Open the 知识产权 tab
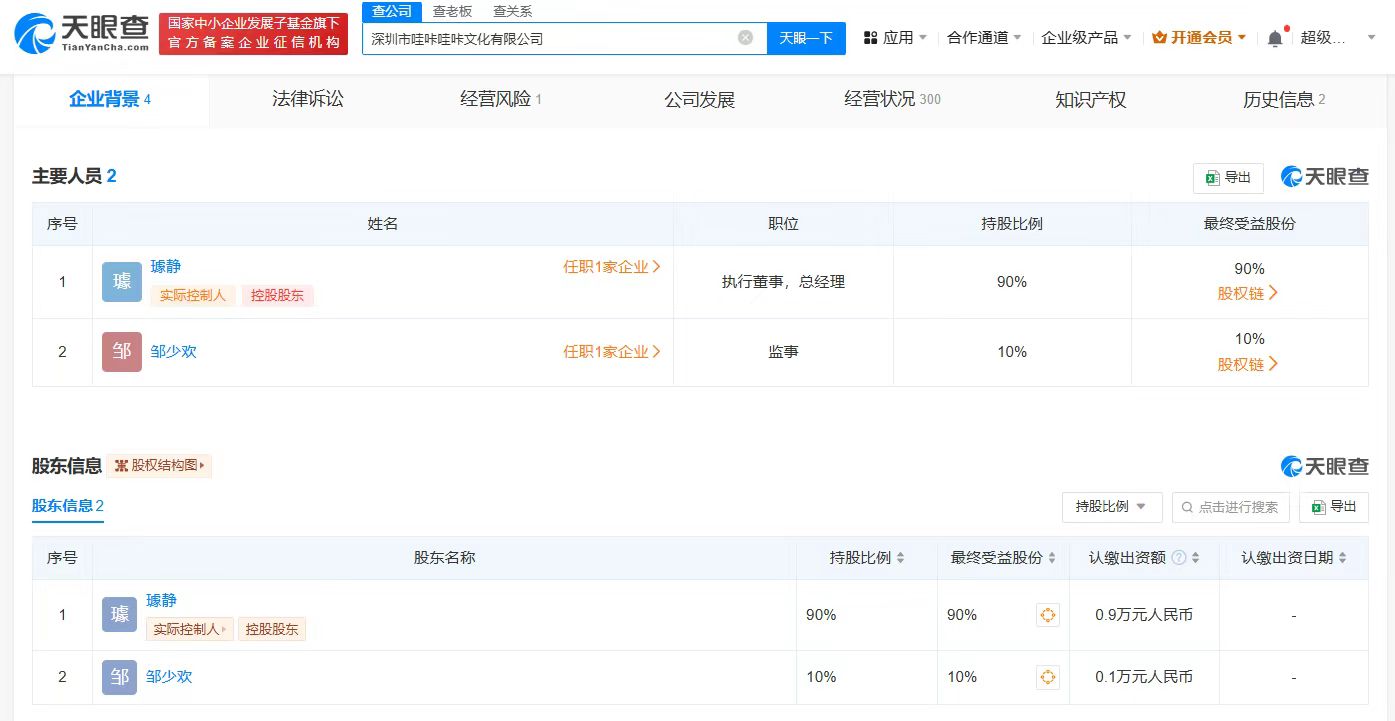 (x=1090, y=99)
